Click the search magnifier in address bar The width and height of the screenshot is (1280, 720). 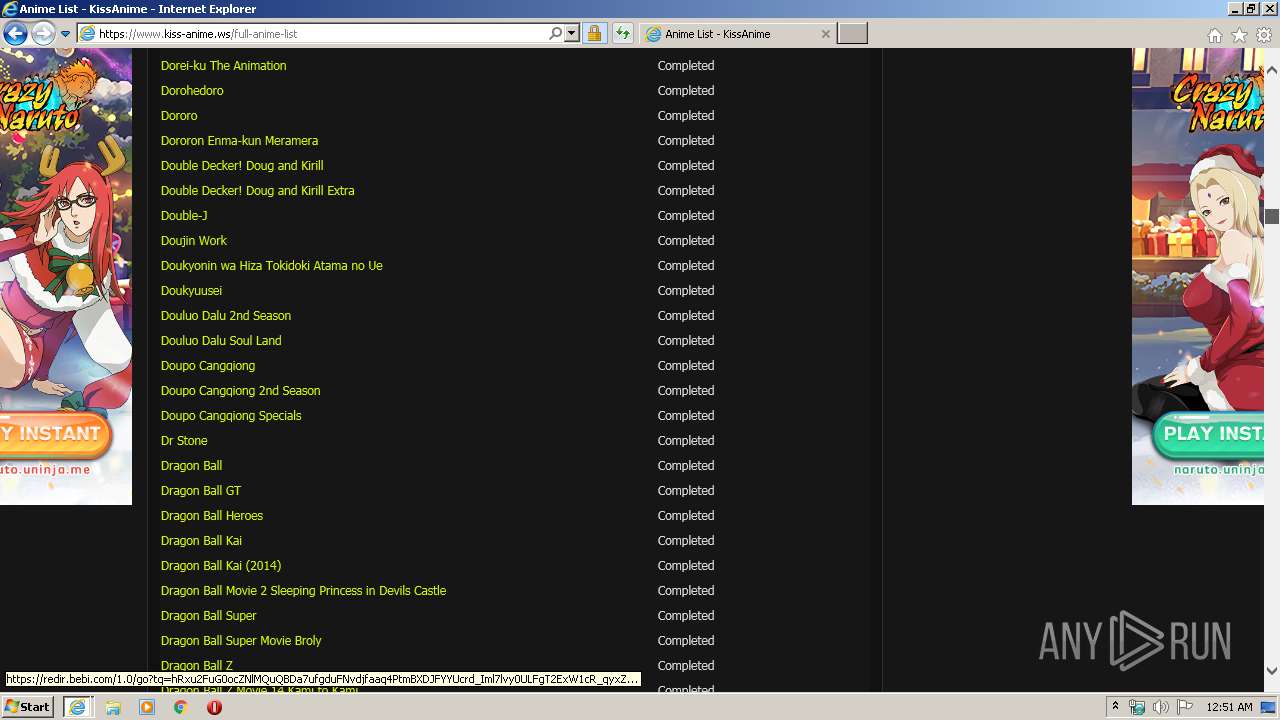[x=556, y=33]
